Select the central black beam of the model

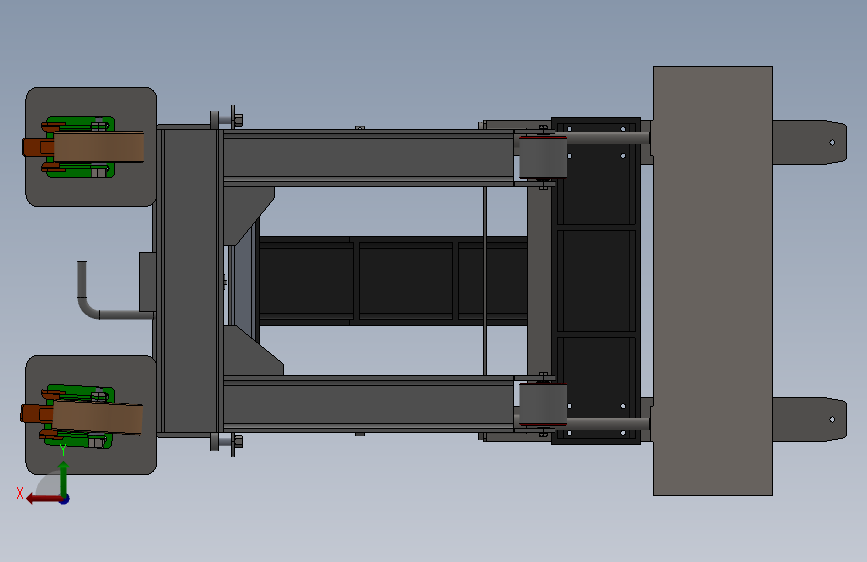tap(393, 280)
